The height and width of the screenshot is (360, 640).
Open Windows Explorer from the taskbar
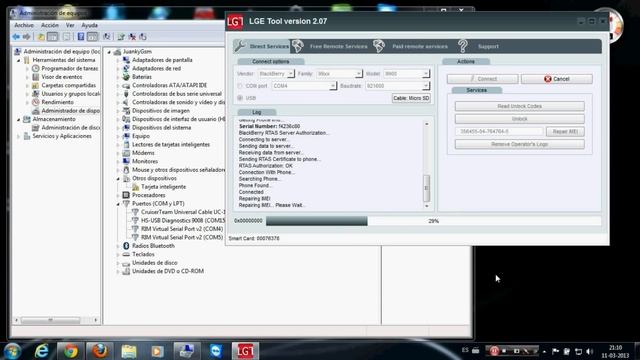(x=129, y=351)
